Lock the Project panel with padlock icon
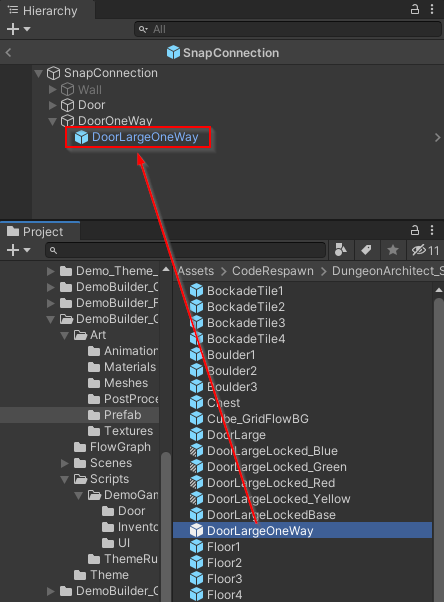 click(415, 230)
